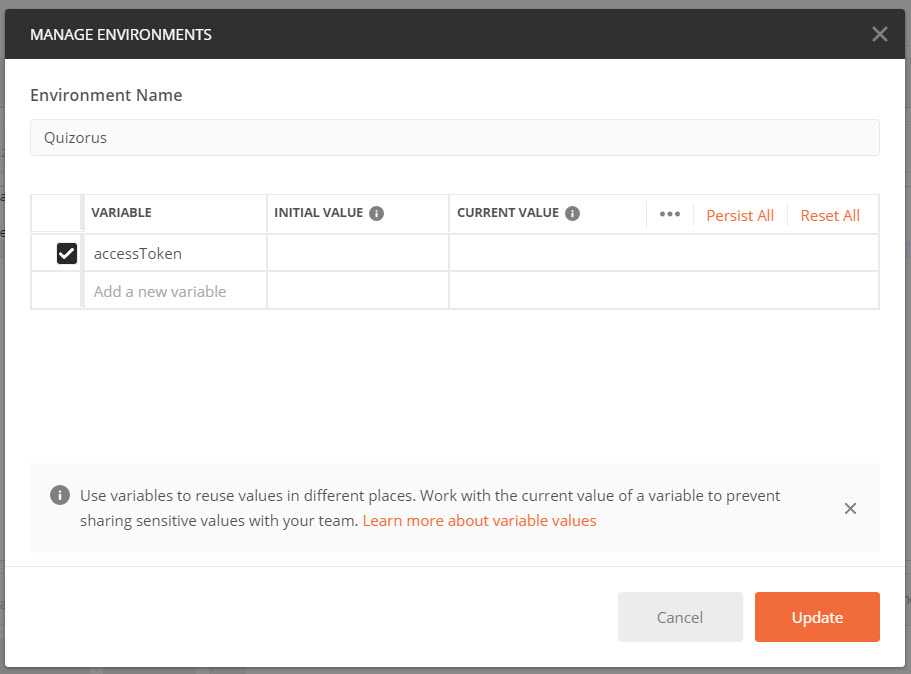
Task: Edit the Environment Name field Quizorus
Action: (454, 138)
